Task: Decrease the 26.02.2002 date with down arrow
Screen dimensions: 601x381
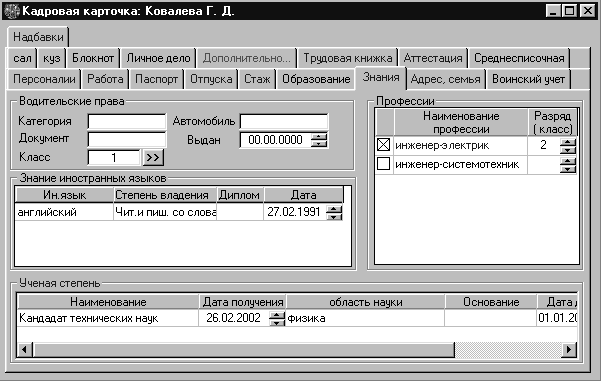Action: coord(277,322)
